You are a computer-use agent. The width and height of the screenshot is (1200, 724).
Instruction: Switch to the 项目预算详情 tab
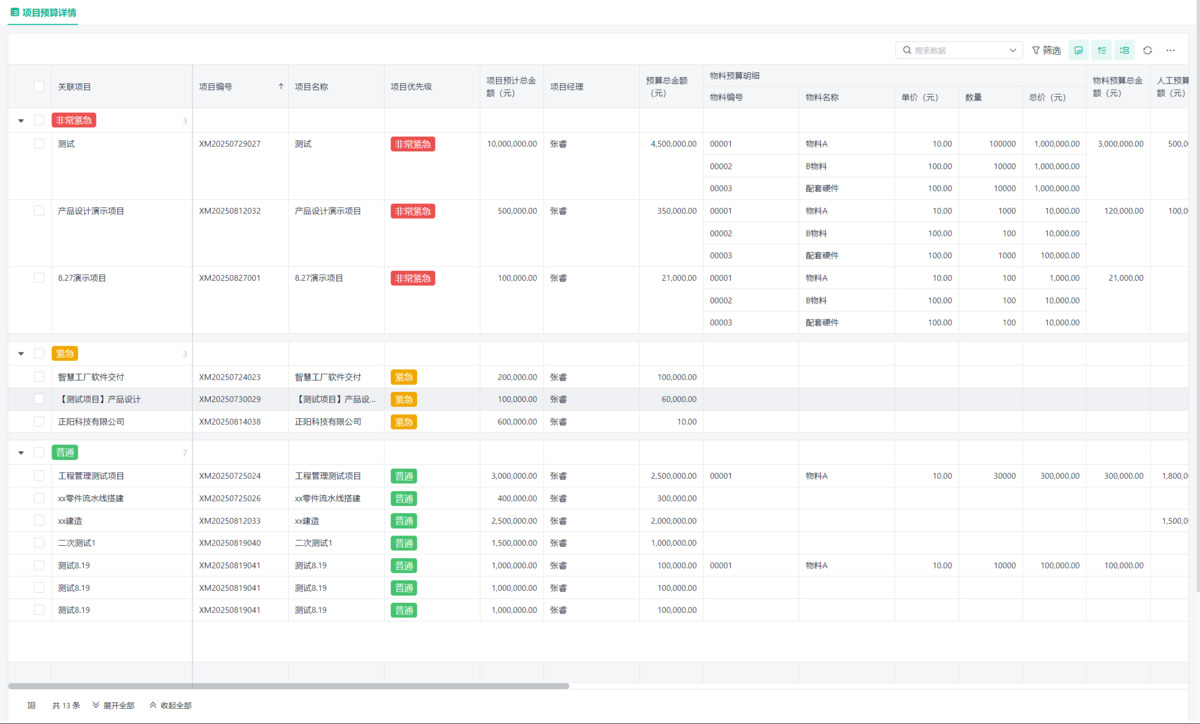click(x=43, y=13)
